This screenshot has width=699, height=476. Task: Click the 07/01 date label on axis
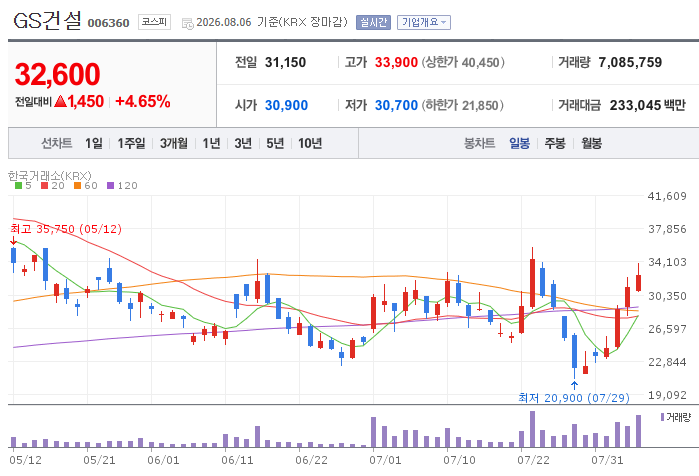(385, 460)
